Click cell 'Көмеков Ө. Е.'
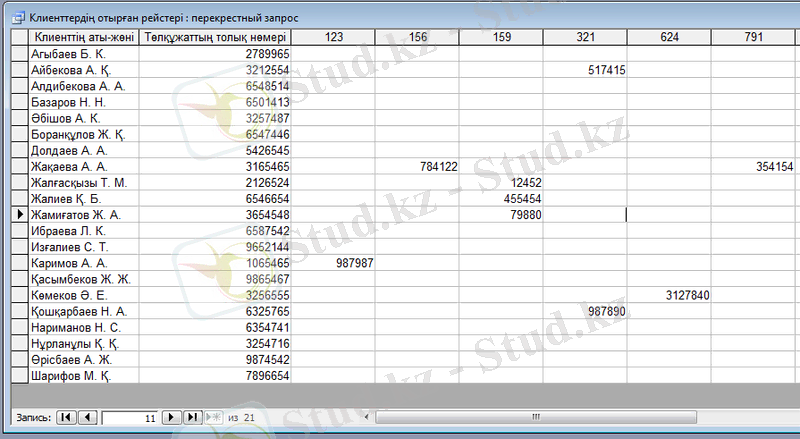 click(84, 295)
